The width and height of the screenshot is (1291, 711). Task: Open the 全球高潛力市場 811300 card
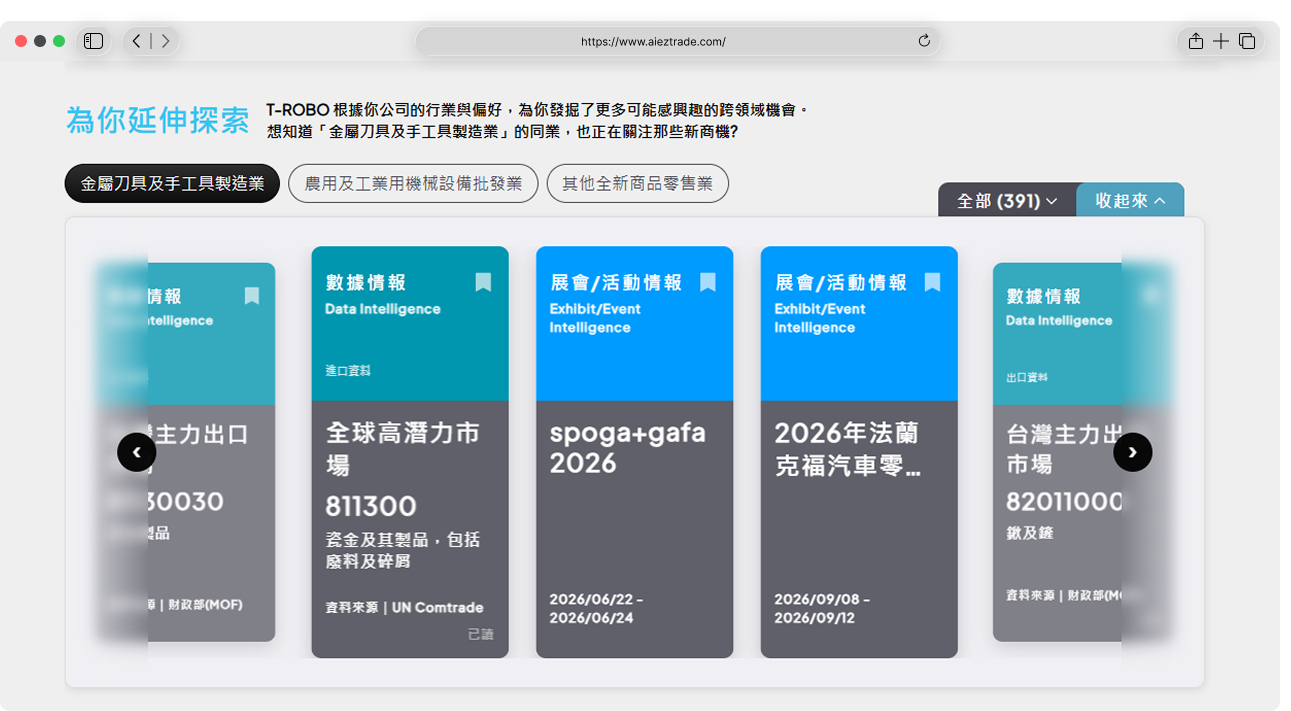410,452
